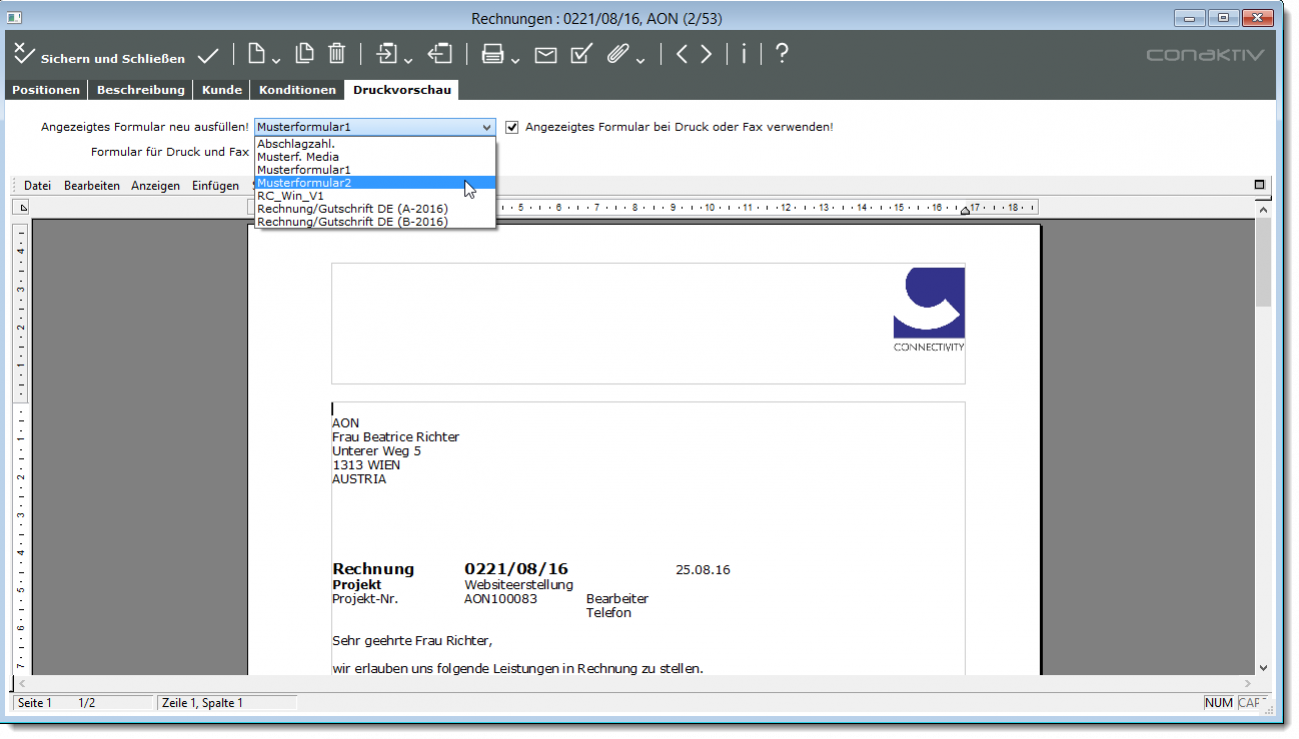
Task: Click the printer icon in toolbar
Action: click(492, 55)
